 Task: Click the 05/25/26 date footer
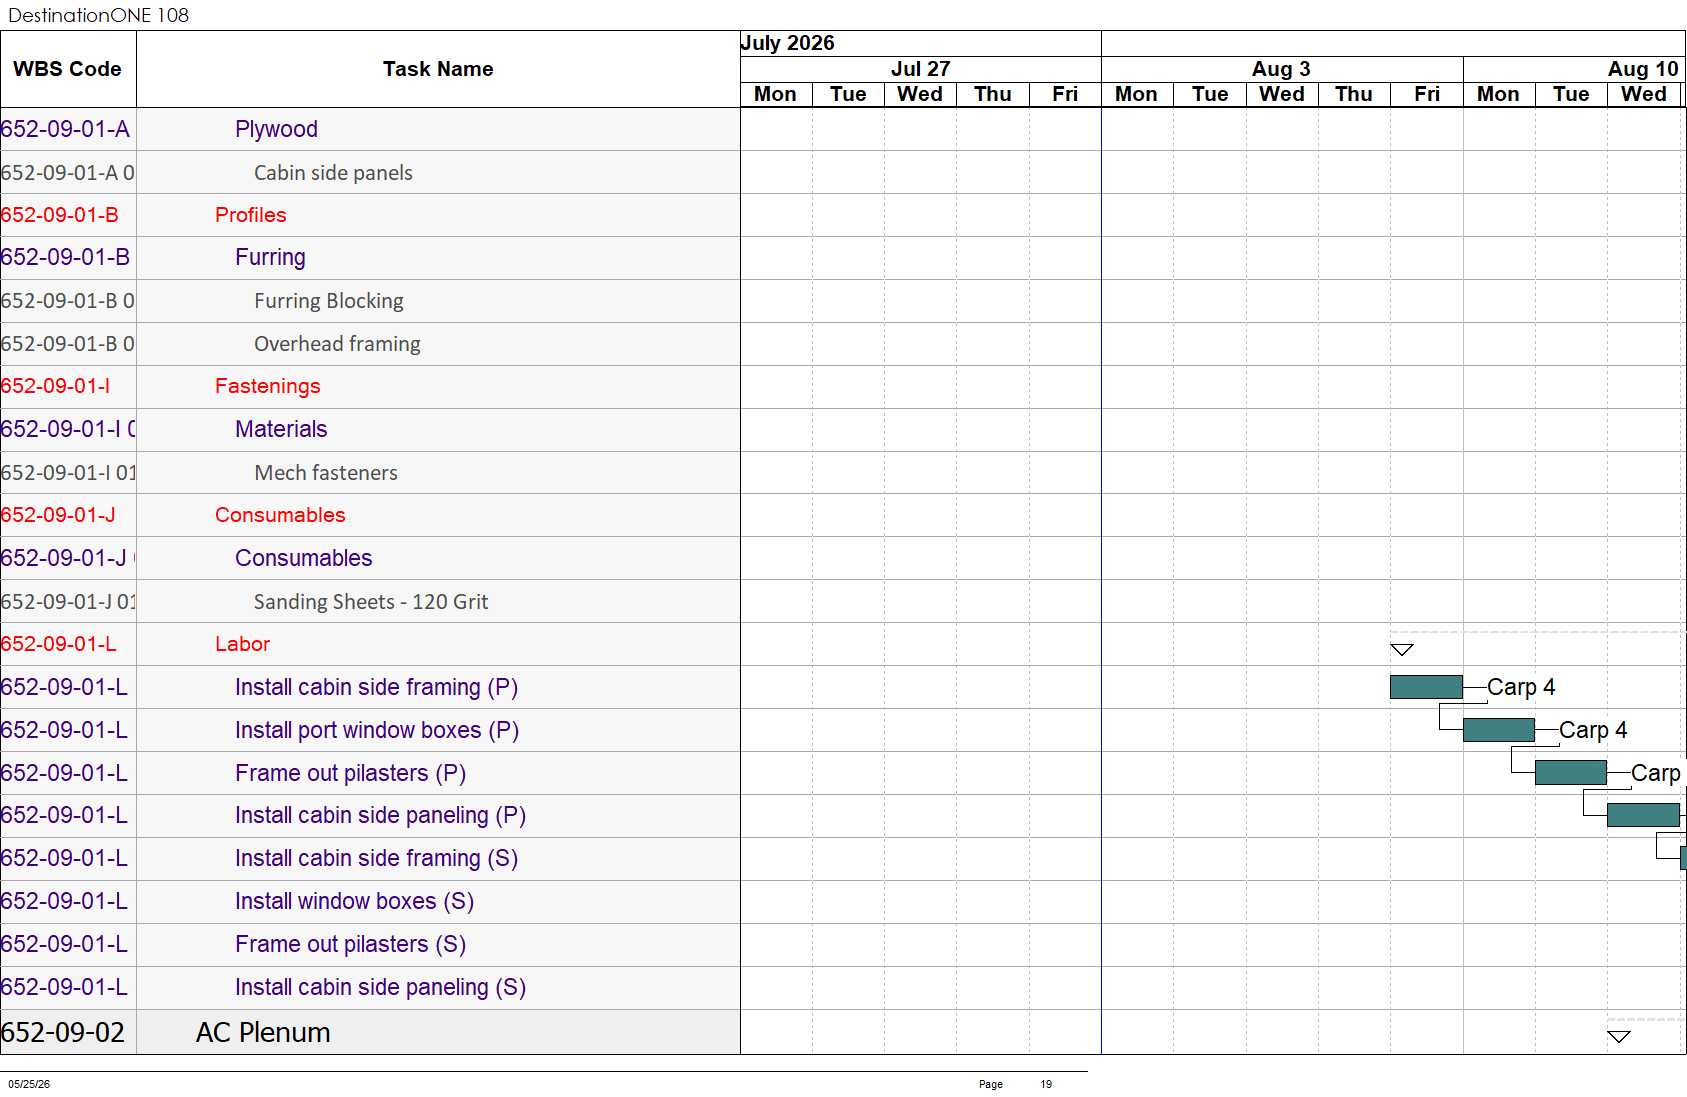[x=29, y=1084]
